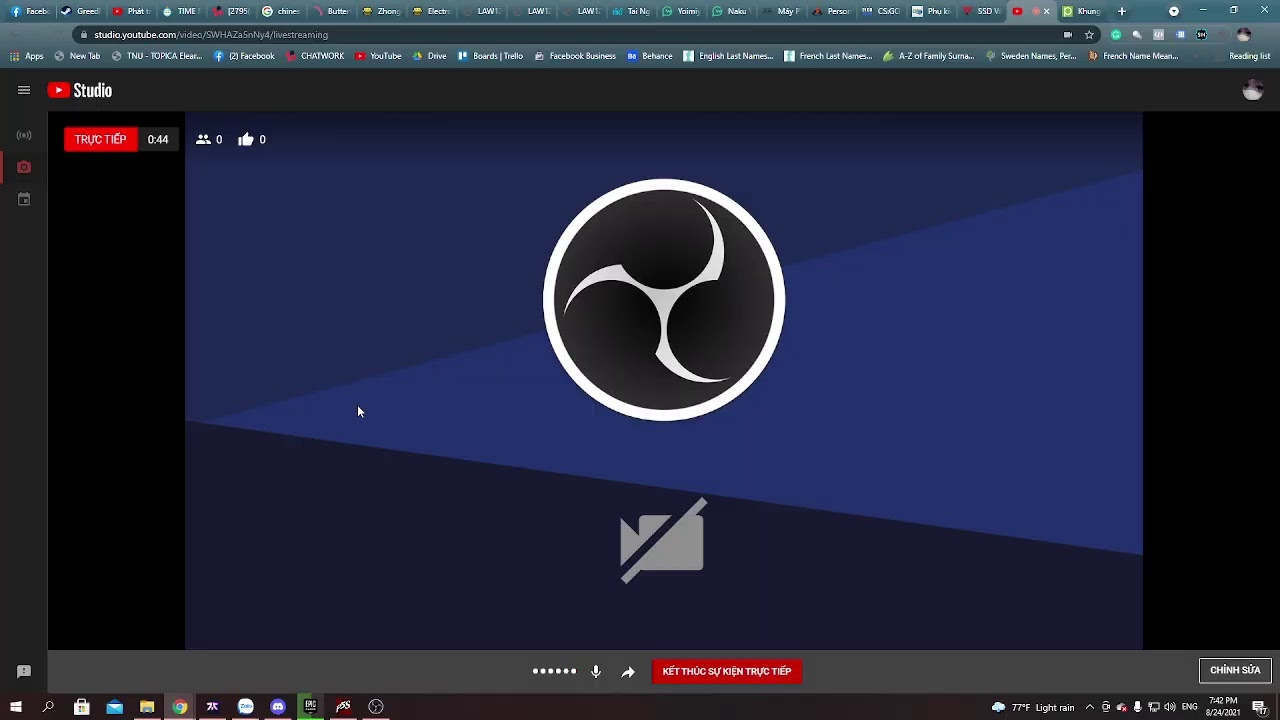Screen dimensions: 1280x720
Task: Mute the microphone in bottom control bar
Action: coord(596,672)
